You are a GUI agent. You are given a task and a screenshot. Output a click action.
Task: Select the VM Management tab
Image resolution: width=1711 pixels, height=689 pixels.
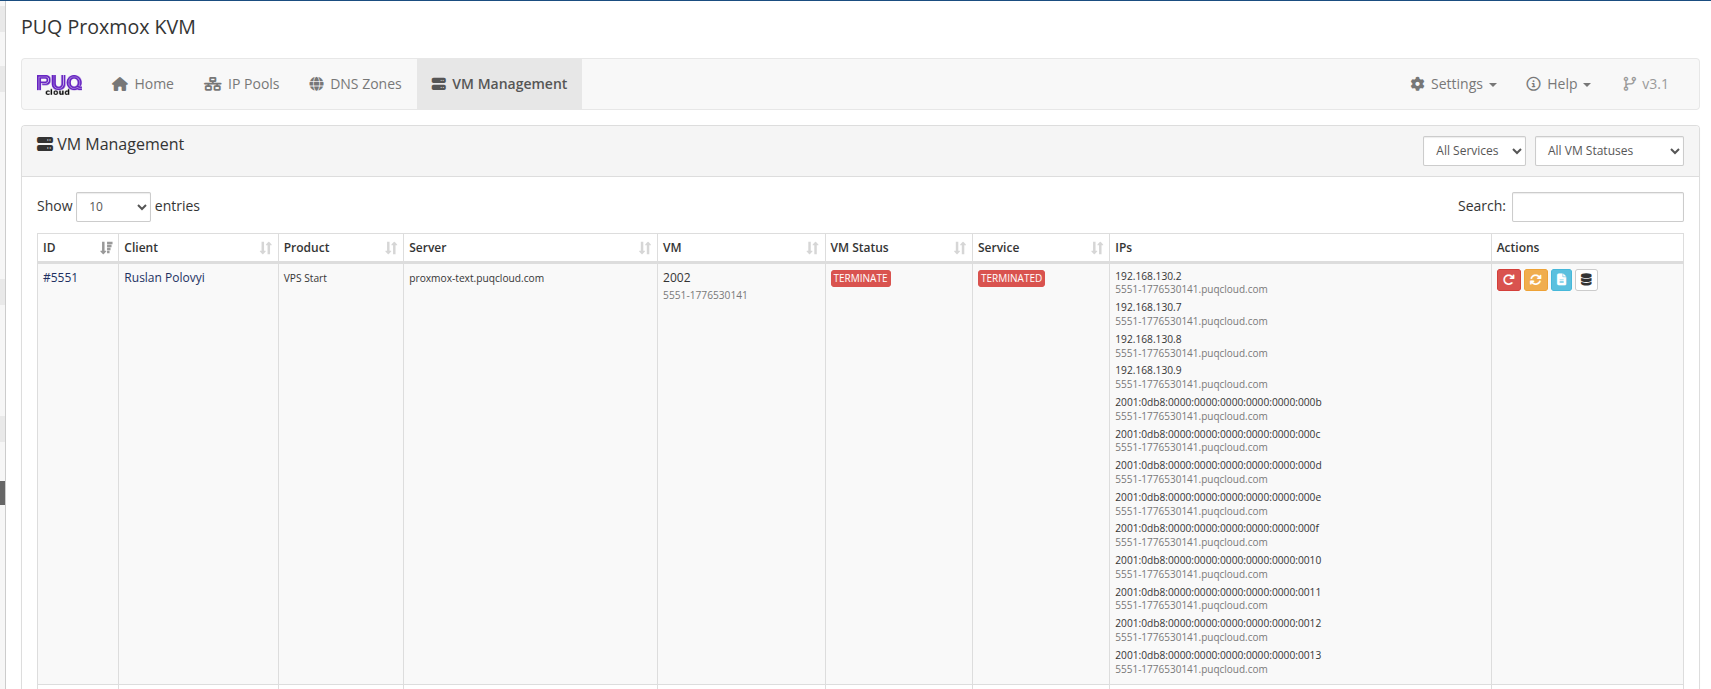coord(499,84)
